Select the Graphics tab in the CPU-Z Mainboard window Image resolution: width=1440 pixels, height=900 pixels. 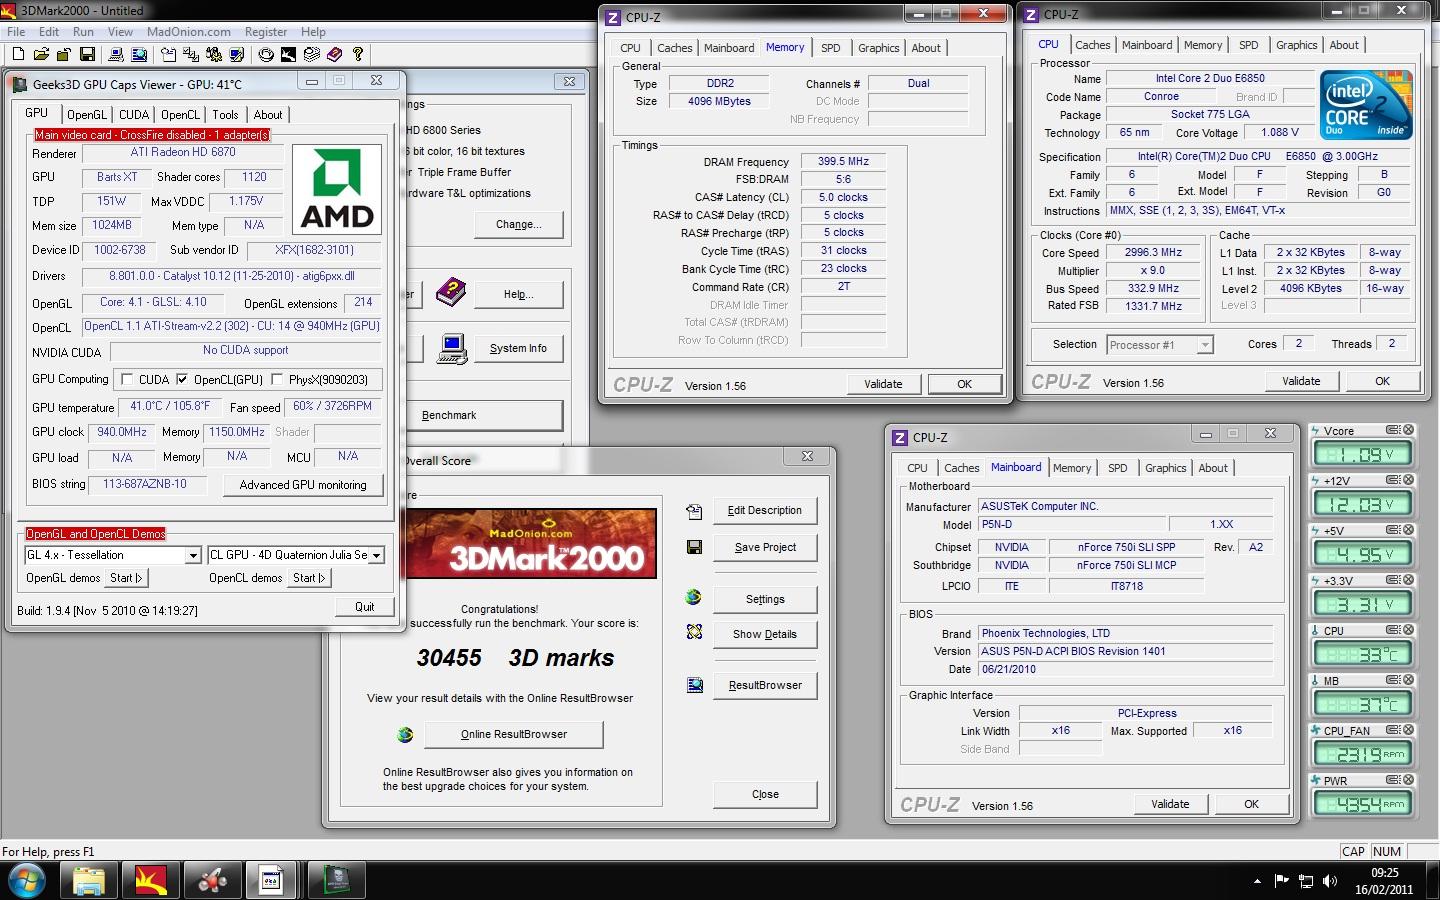(x=1165, y=468)
